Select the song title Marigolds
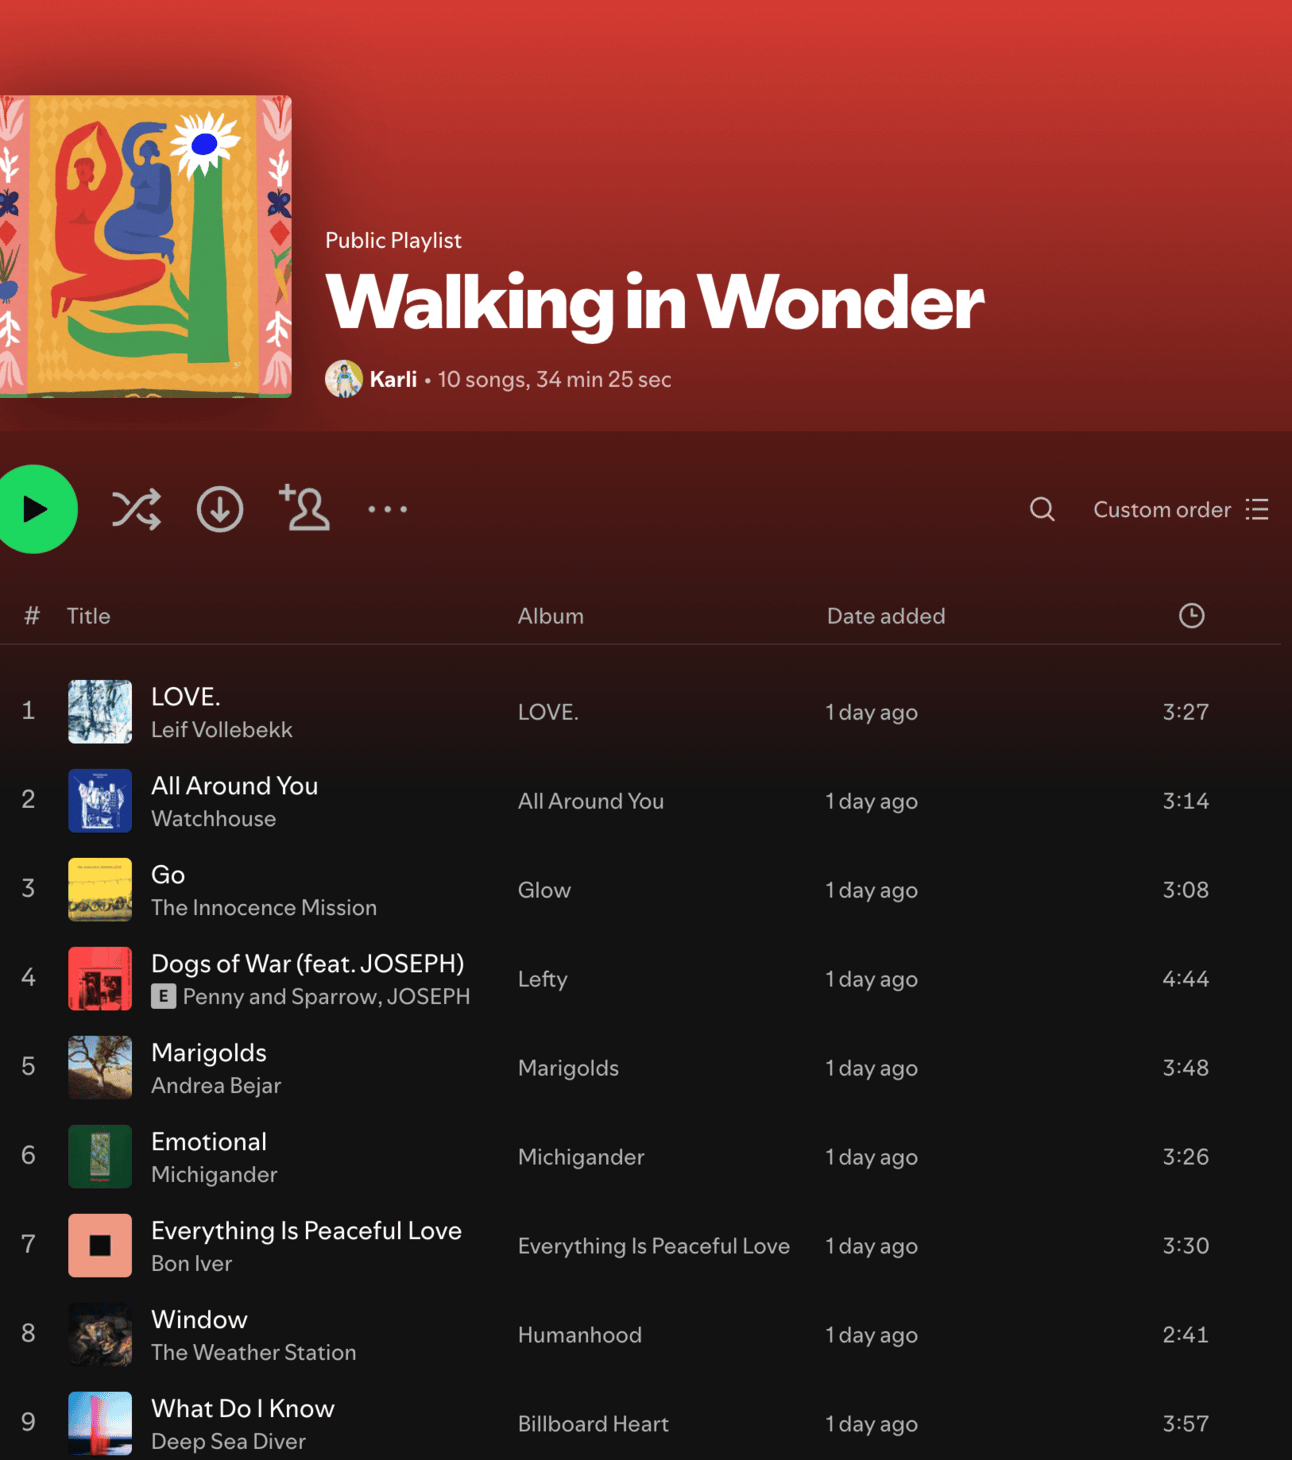The image size is (1292, 1460). coord(209,1053)
